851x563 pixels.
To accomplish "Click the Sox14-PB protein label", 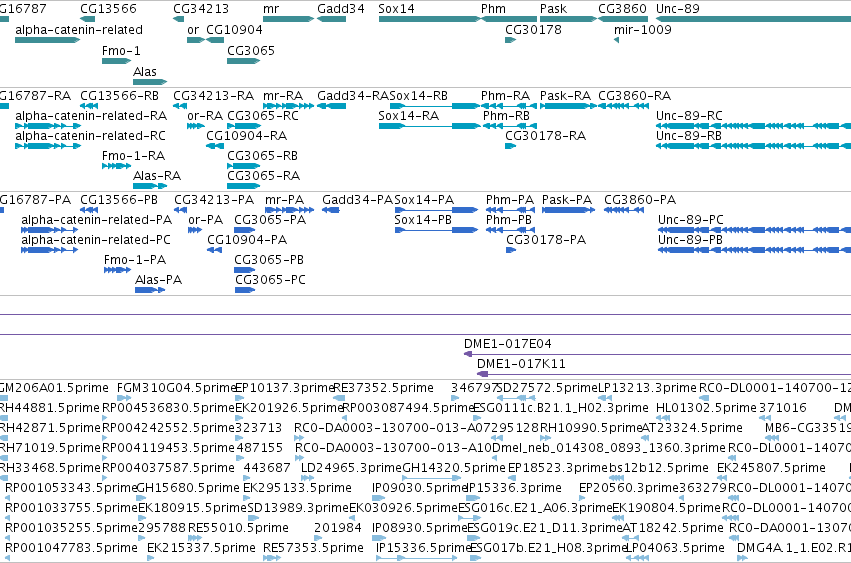I will tap(423, 220).
